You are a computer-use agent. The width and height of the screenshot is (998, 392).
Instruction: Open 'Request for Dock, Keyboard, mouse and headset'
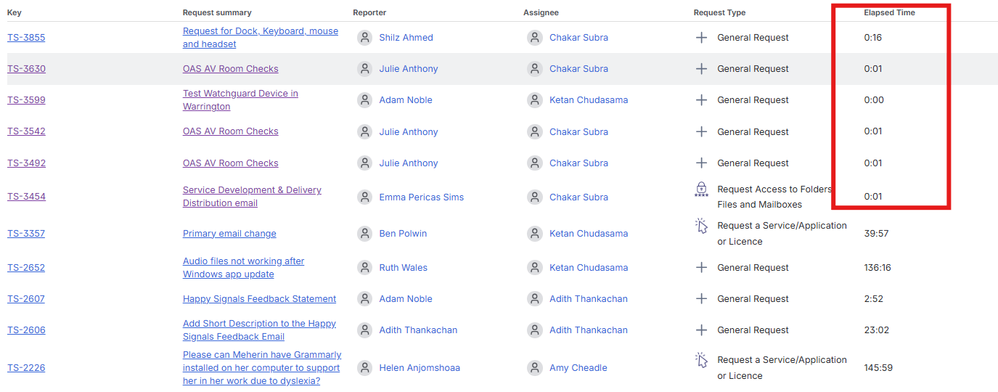click(260, 38)
